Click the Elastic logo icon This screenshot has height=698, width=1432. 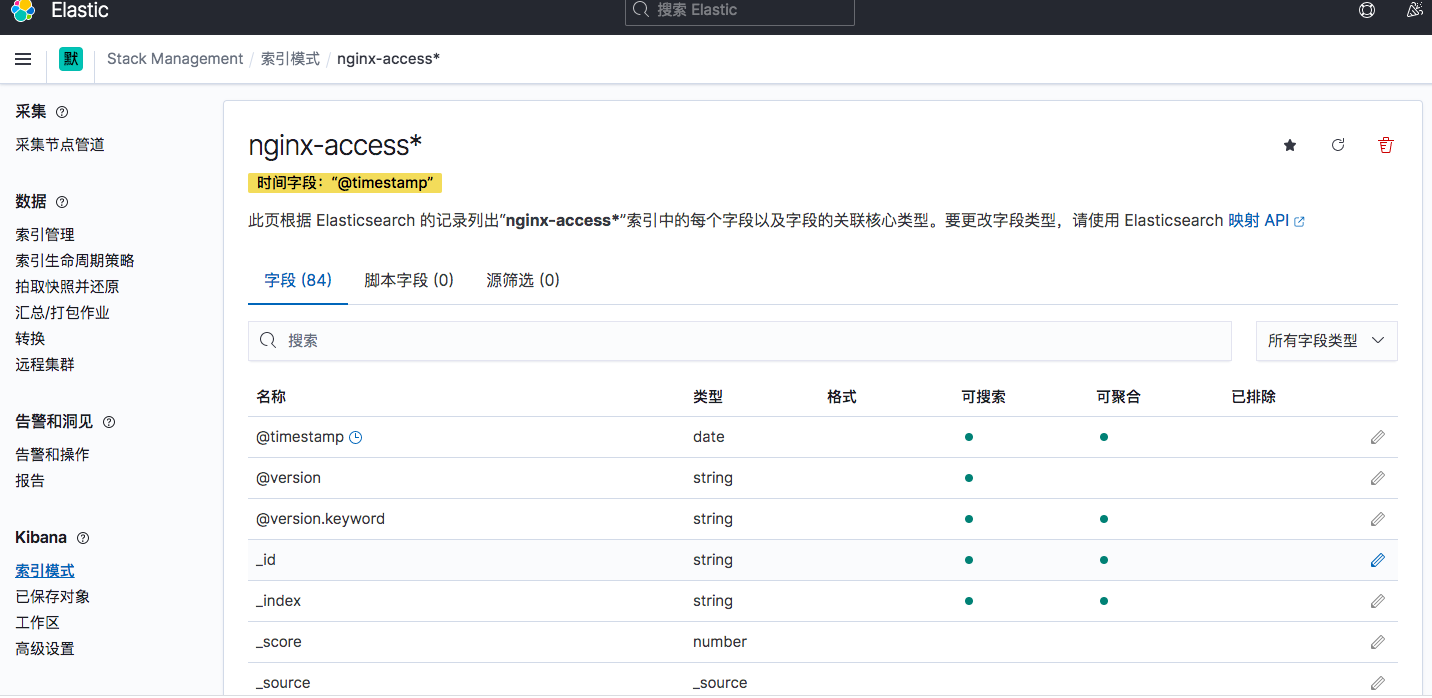pyautogui.click(x=22, y=11)
